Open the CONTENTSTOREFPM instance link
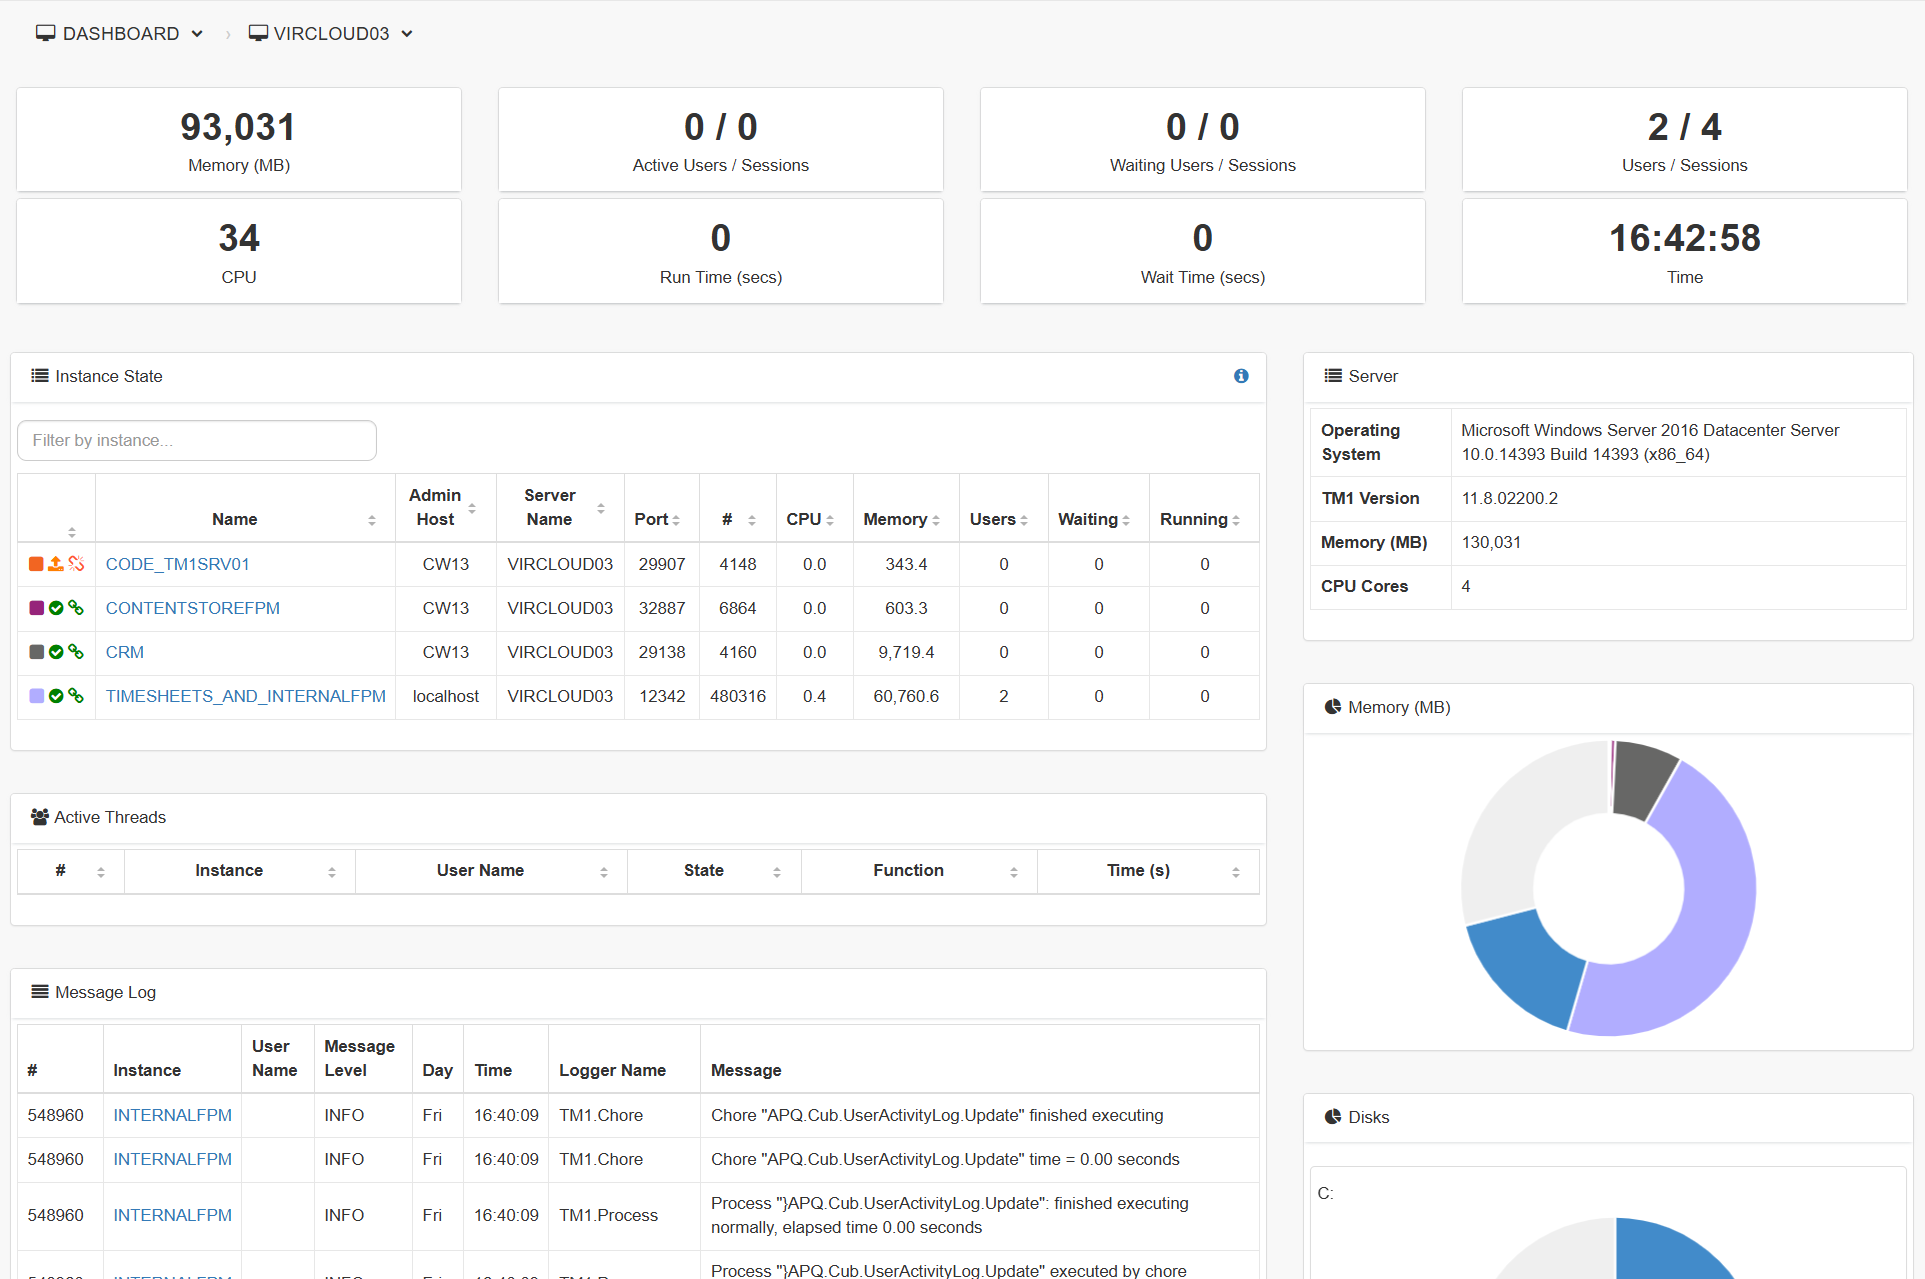 pos(193,608)
